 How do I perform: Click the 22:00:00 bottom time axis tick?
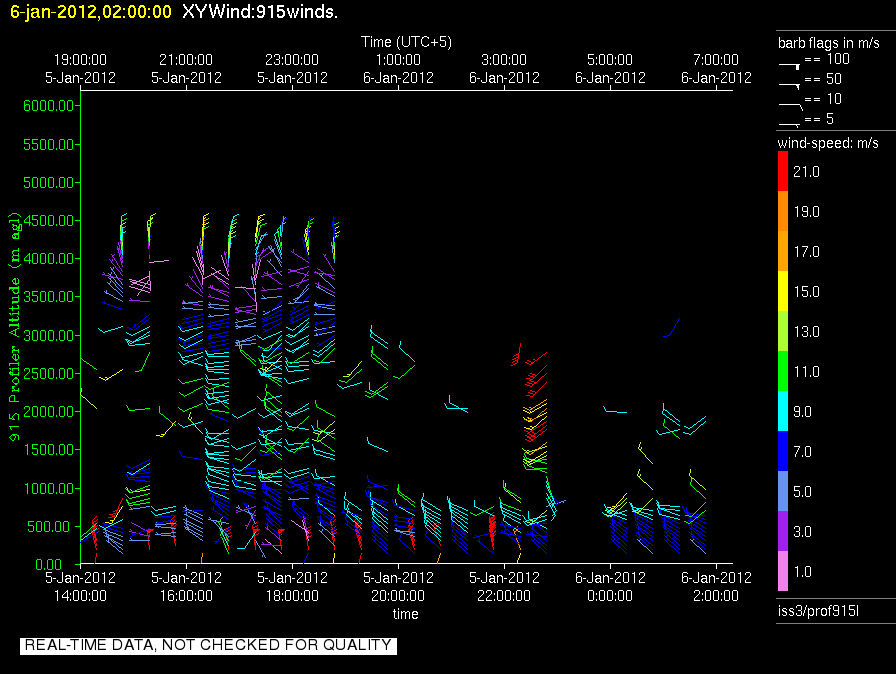504,595
